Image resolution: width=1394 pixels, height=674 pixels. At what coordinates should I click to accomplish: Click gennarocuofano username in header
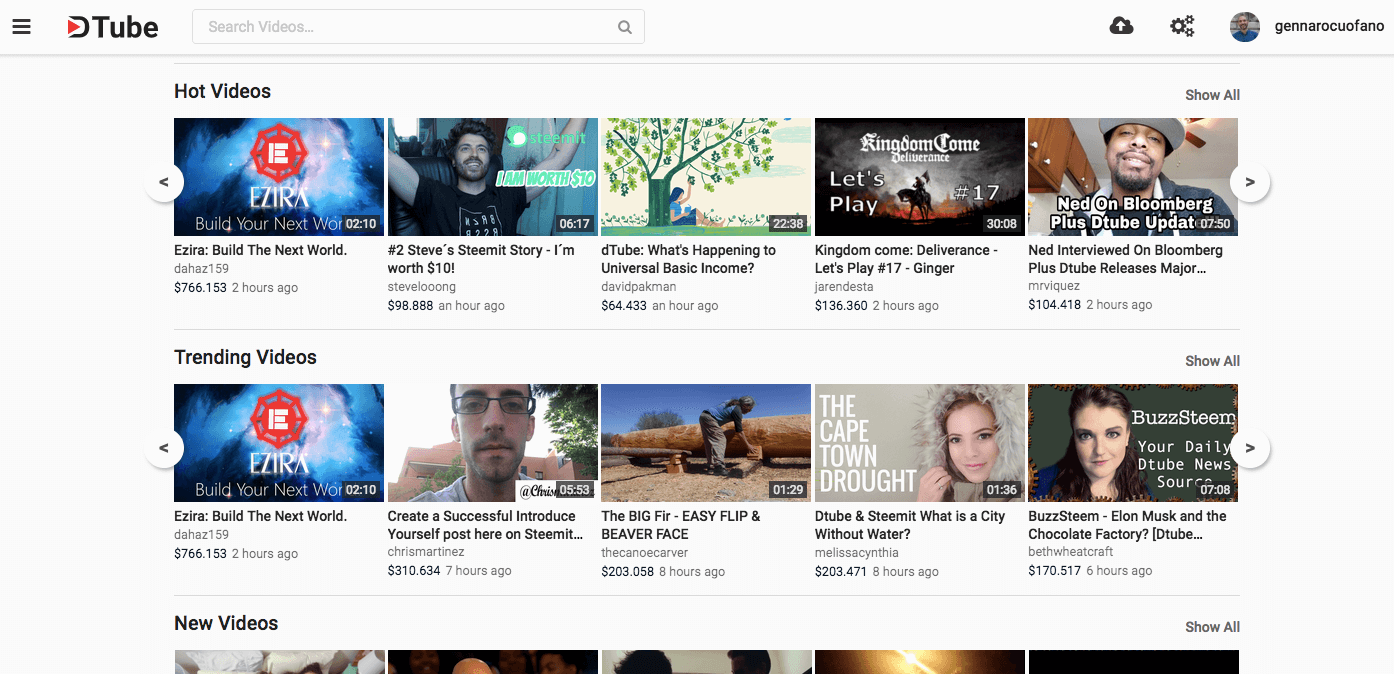coord(1329,27)
